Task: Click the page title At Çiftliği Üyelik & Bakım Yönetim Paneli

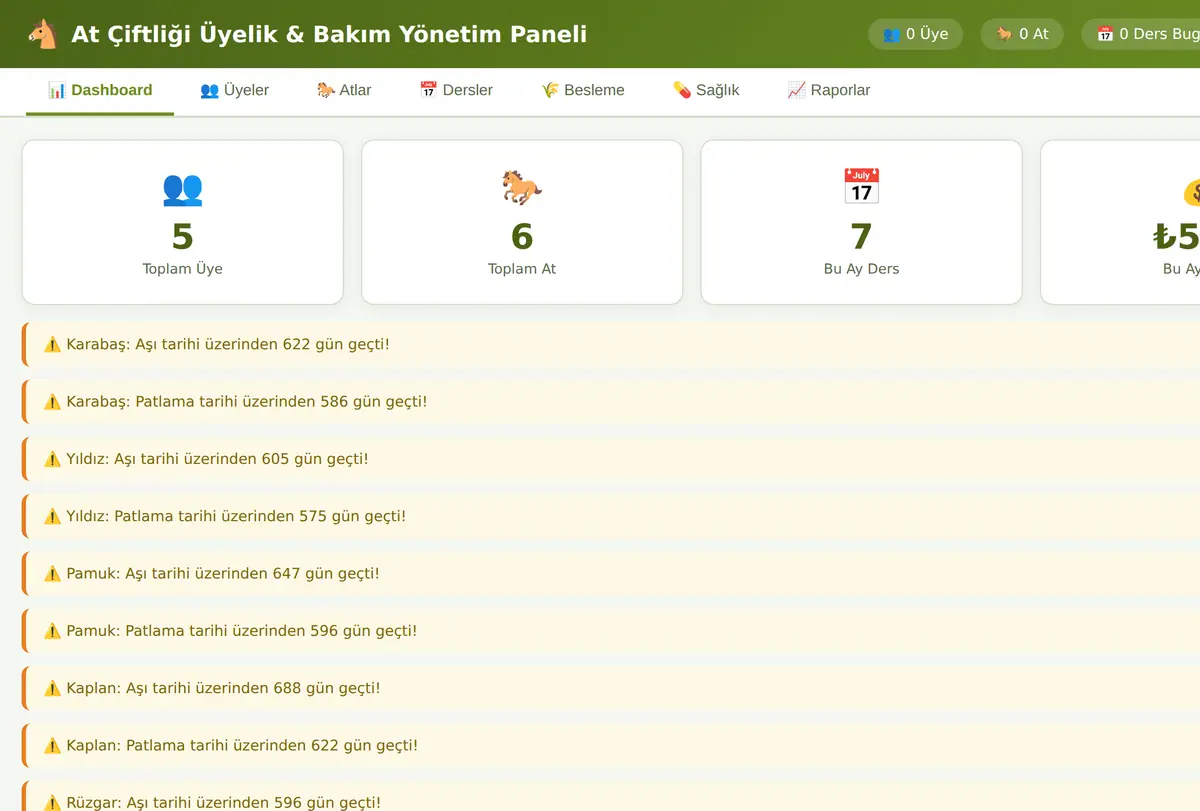Action: (x=329, y=34)
